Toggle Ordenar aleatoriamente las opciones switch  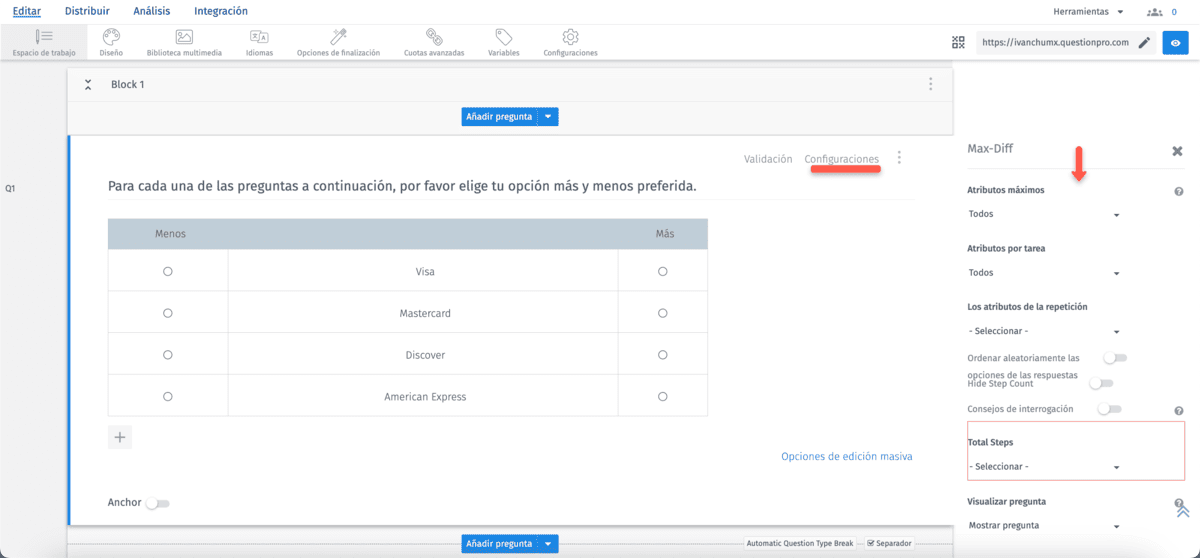(x=1114, y=358)
